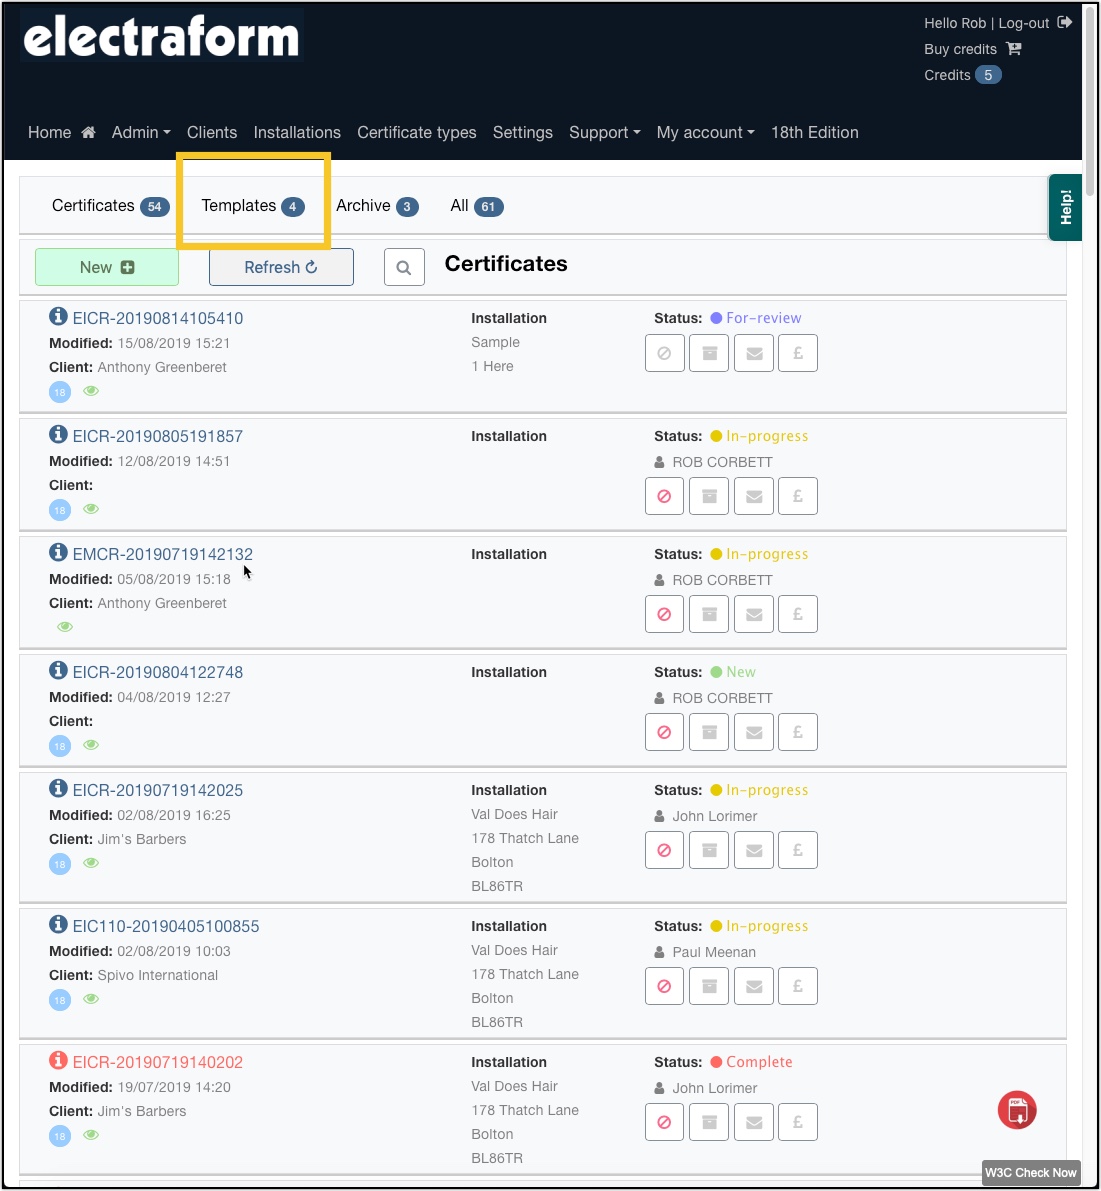The height and width of the screenshot is (1191, 1101).
Task: Toggle the eye icon for EICR-20190719140202
Action: pos(91,1135)
